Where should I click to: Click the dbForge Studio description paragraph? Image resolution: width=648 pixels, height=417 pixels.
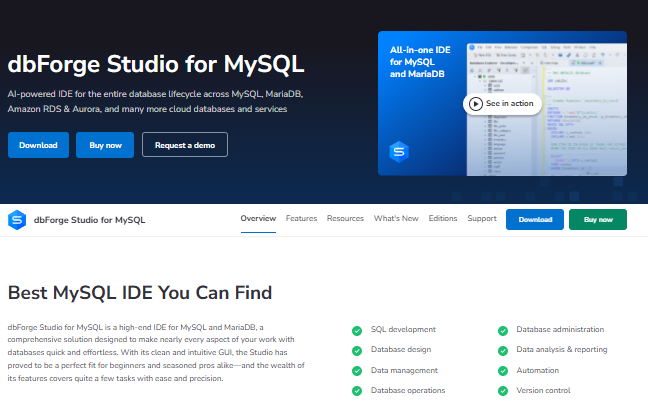156,353
